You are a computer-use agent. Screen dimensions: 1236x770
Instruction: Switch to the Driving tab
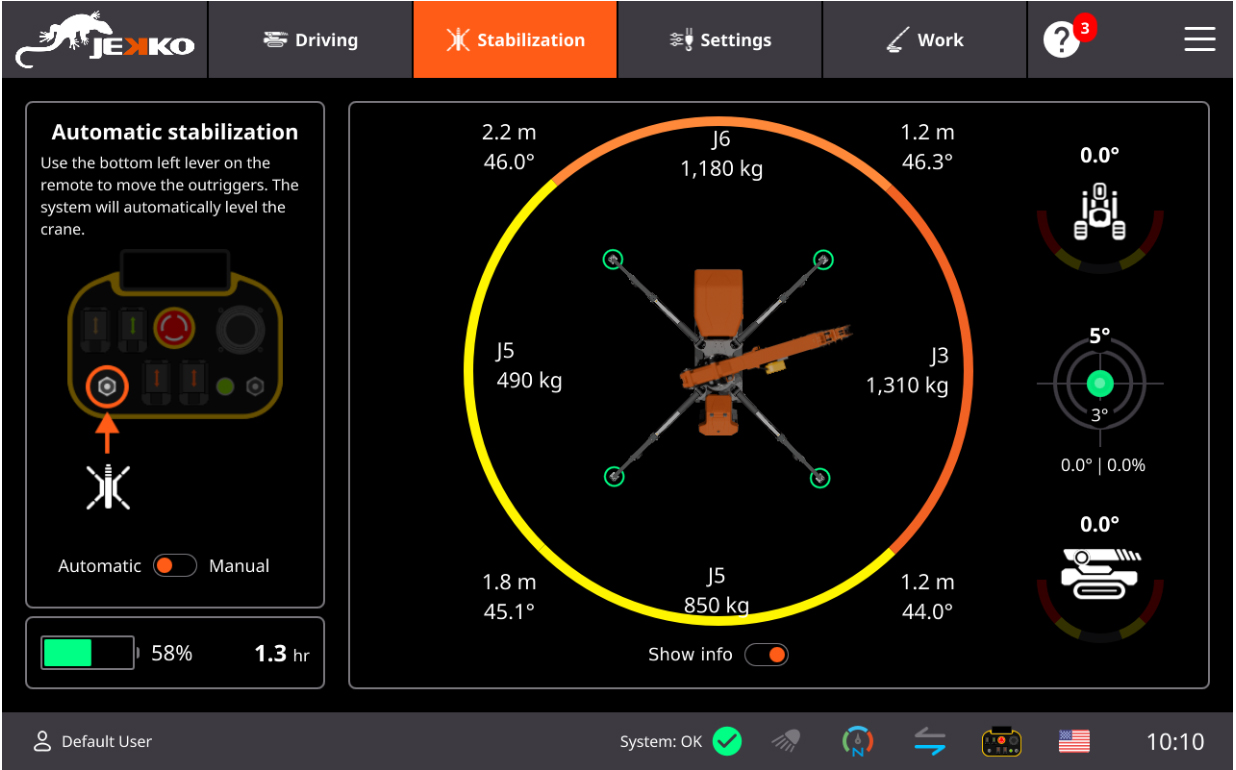[x=310, y=40]
